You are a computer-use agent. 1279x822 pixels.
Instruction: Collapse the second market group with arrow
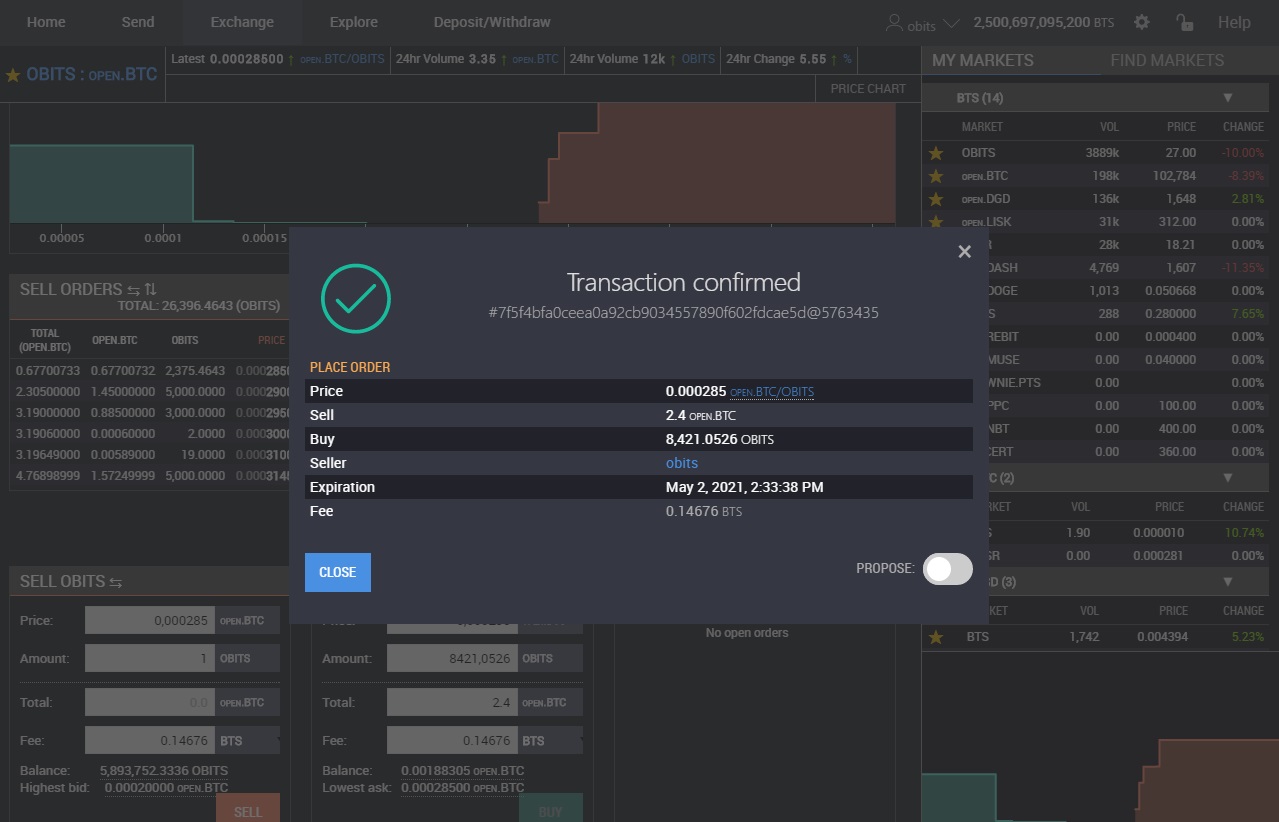(1228, 478)
